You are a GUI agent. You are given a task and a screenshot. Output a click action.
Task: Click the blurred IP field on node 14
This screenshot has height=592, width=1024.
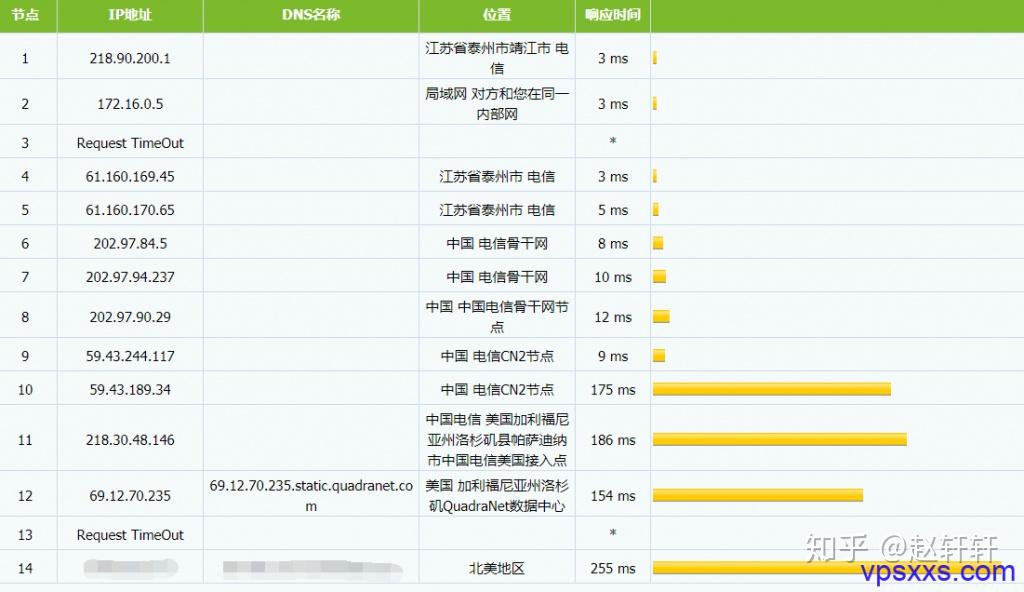coord(130,567)
